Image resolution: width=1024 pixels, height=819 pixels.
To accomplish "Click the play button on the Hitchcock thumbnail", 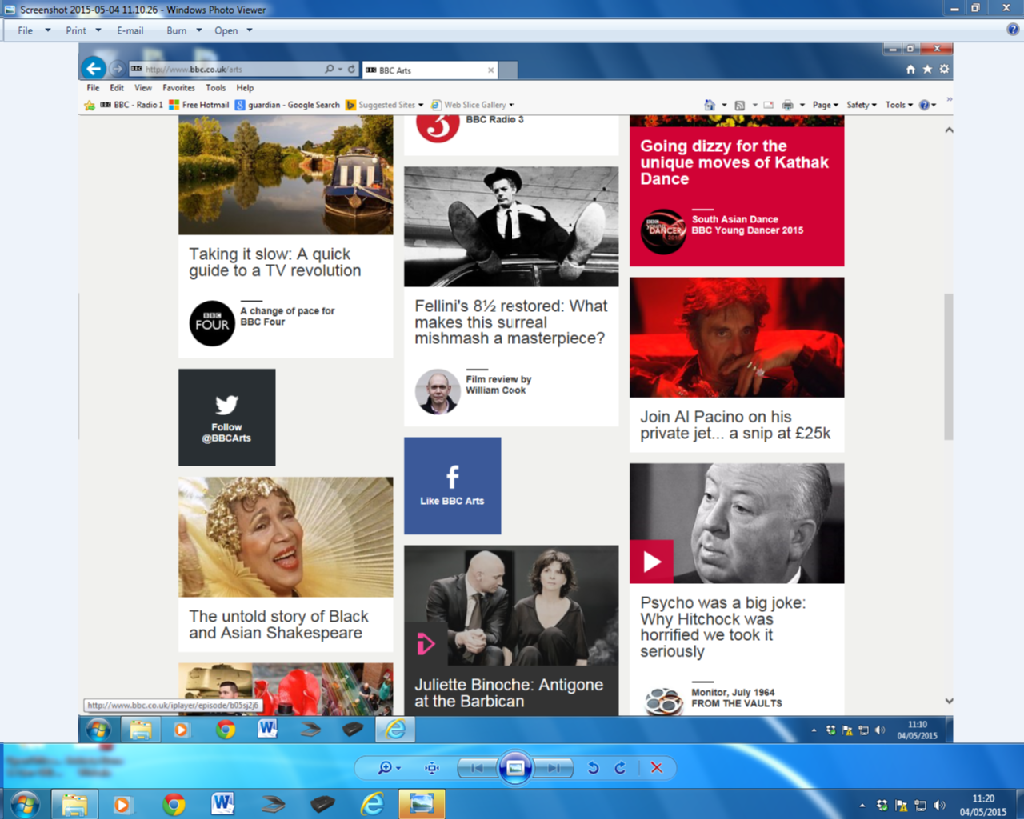I will (x=651, y=562).
